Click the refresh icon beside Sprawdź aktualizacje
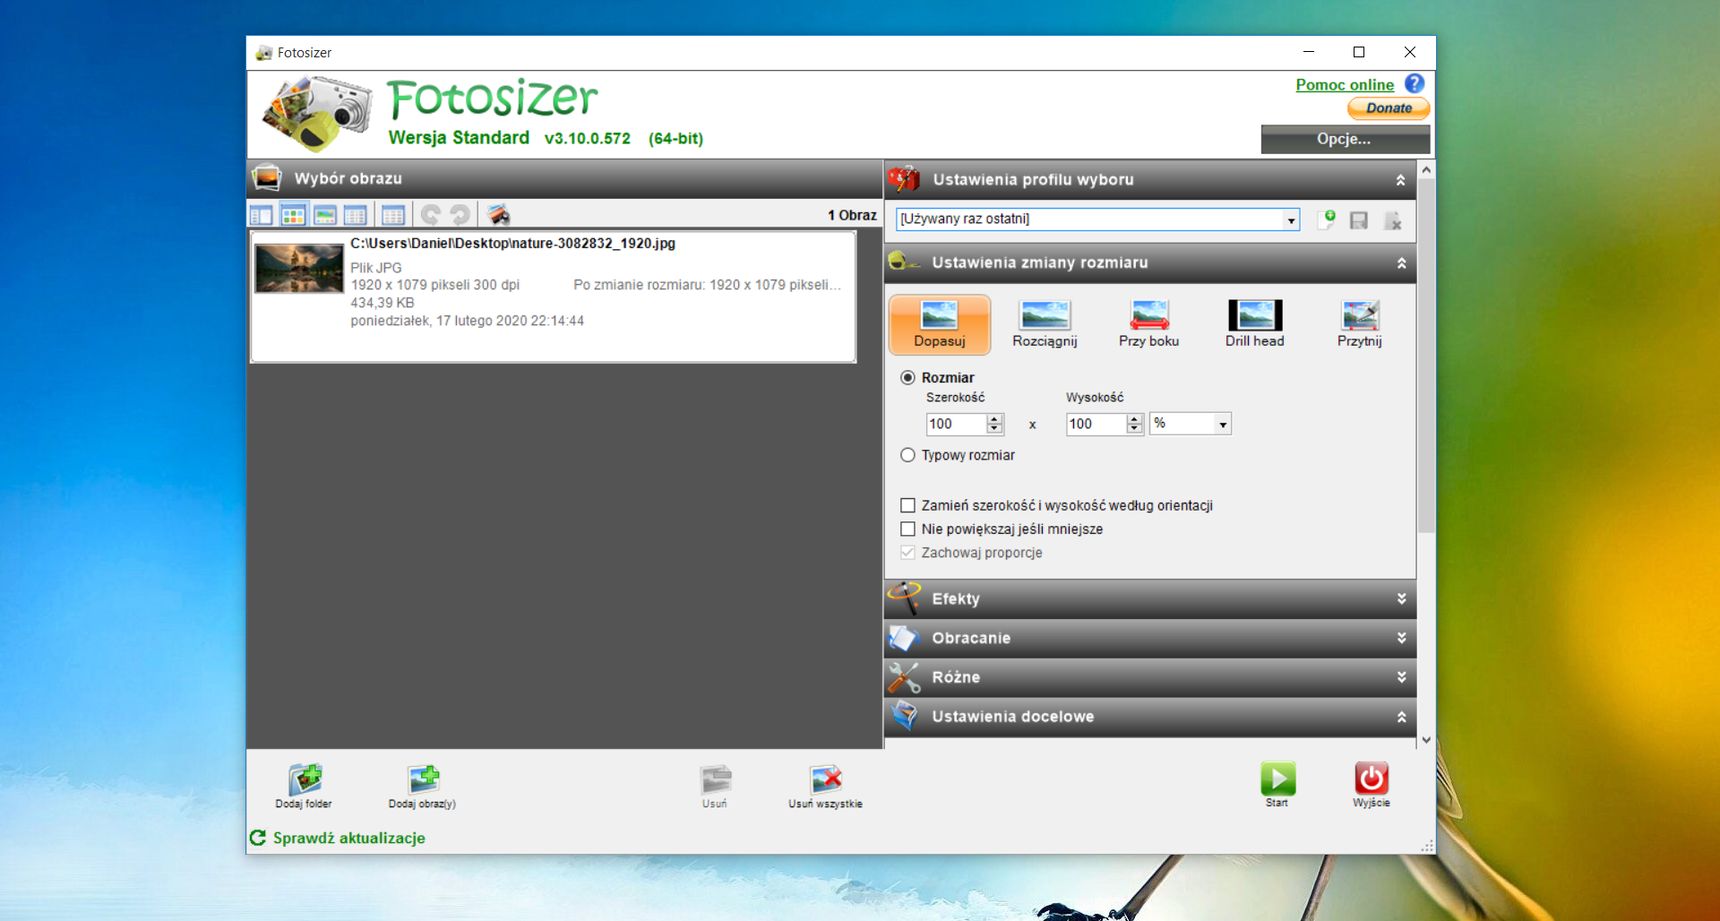 258,838
